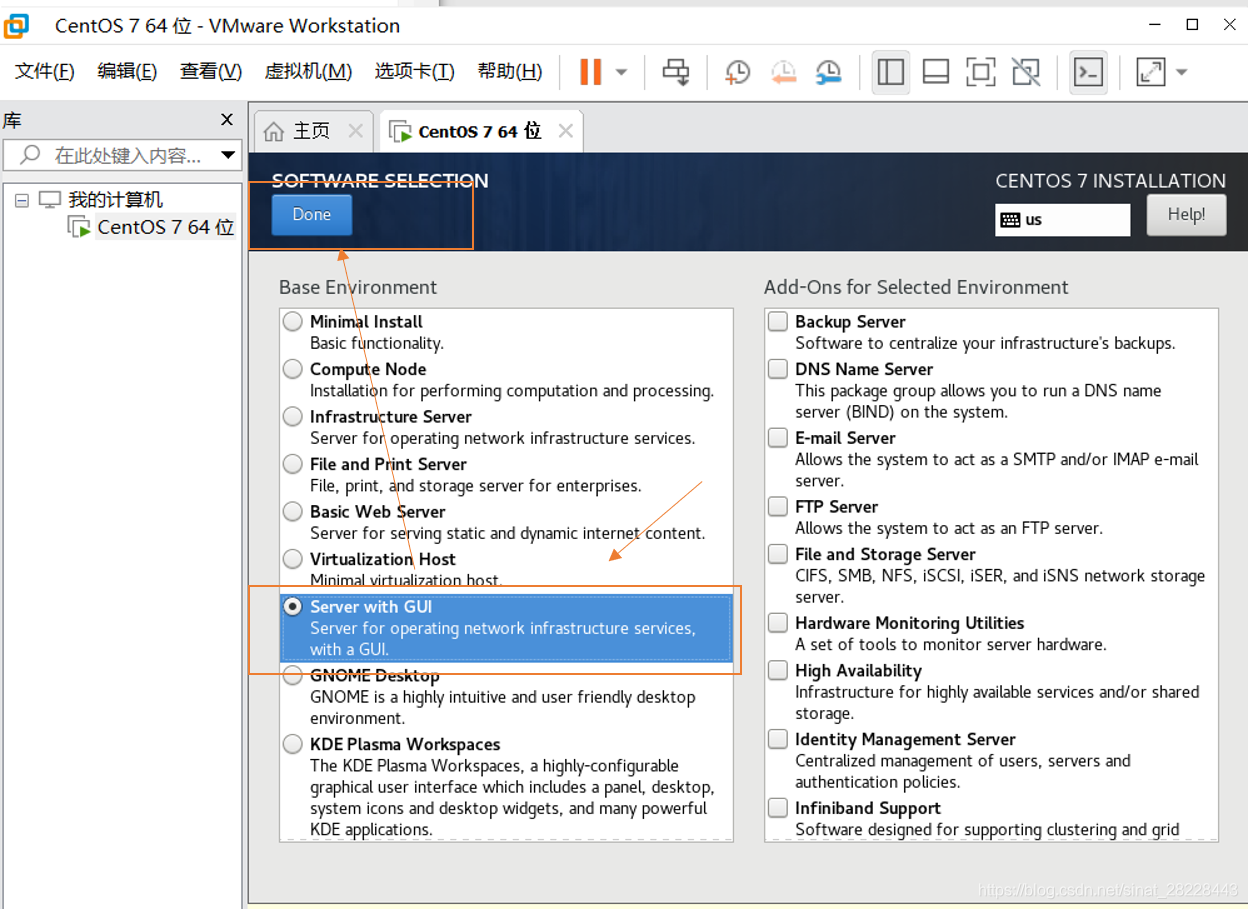The image size is (1248, 909).
Task: Click "Add-Ons for Selected Environment" heading
Action: click(916, 287)
